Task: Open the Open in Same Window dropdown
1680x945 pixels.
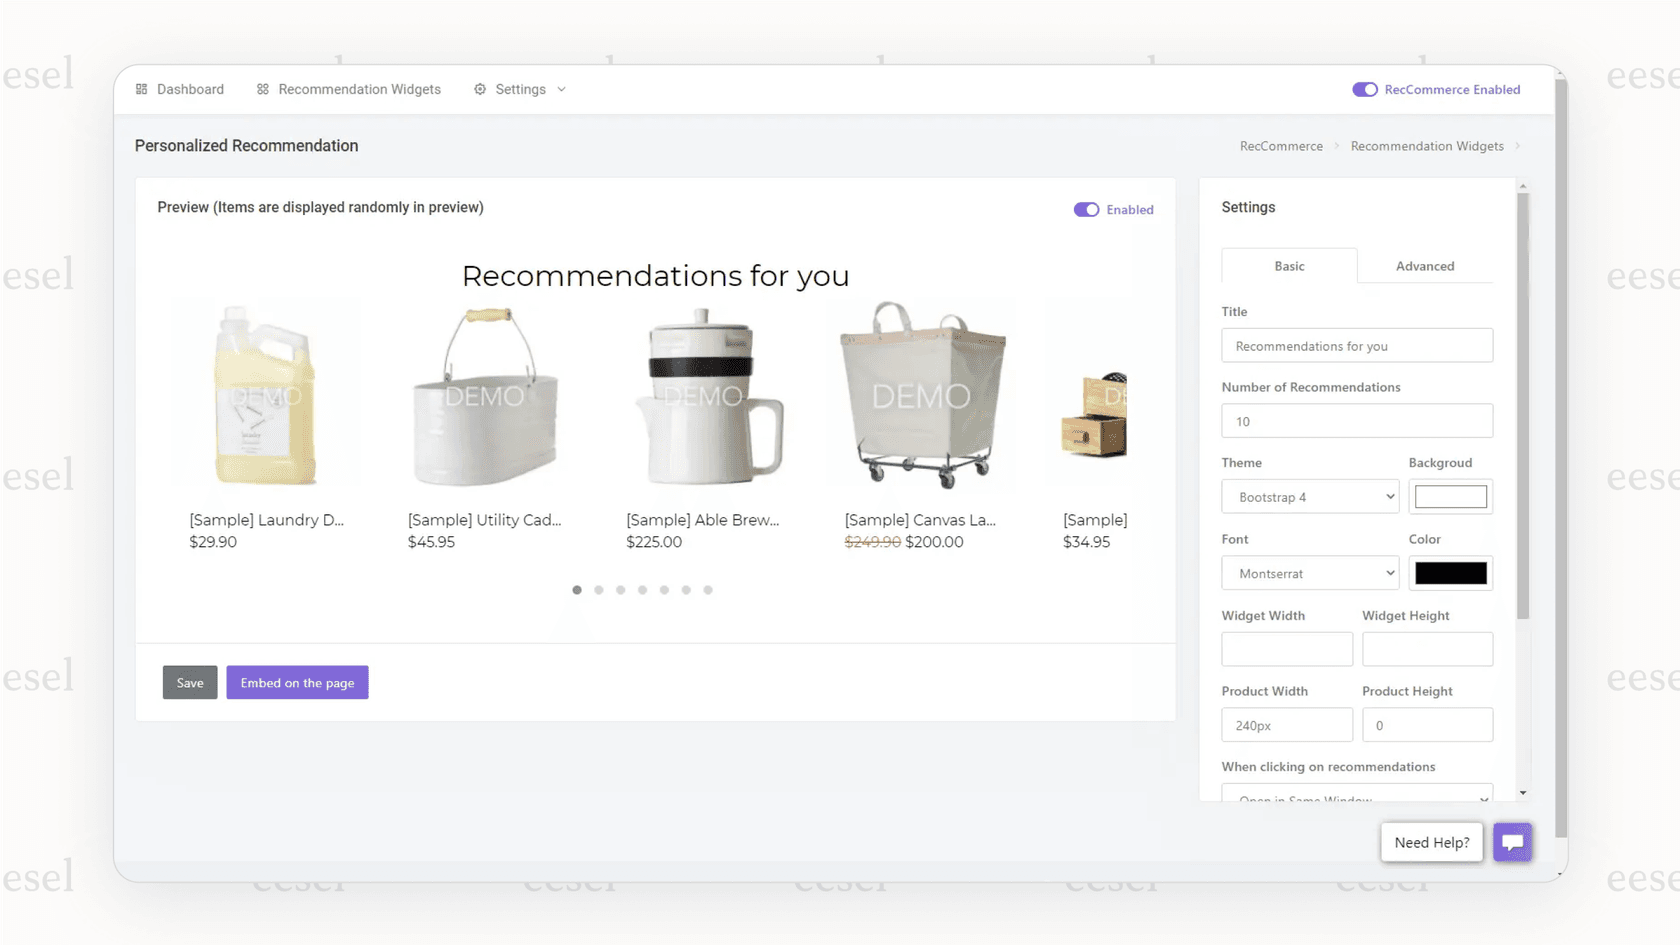Action: point(1356,795)
